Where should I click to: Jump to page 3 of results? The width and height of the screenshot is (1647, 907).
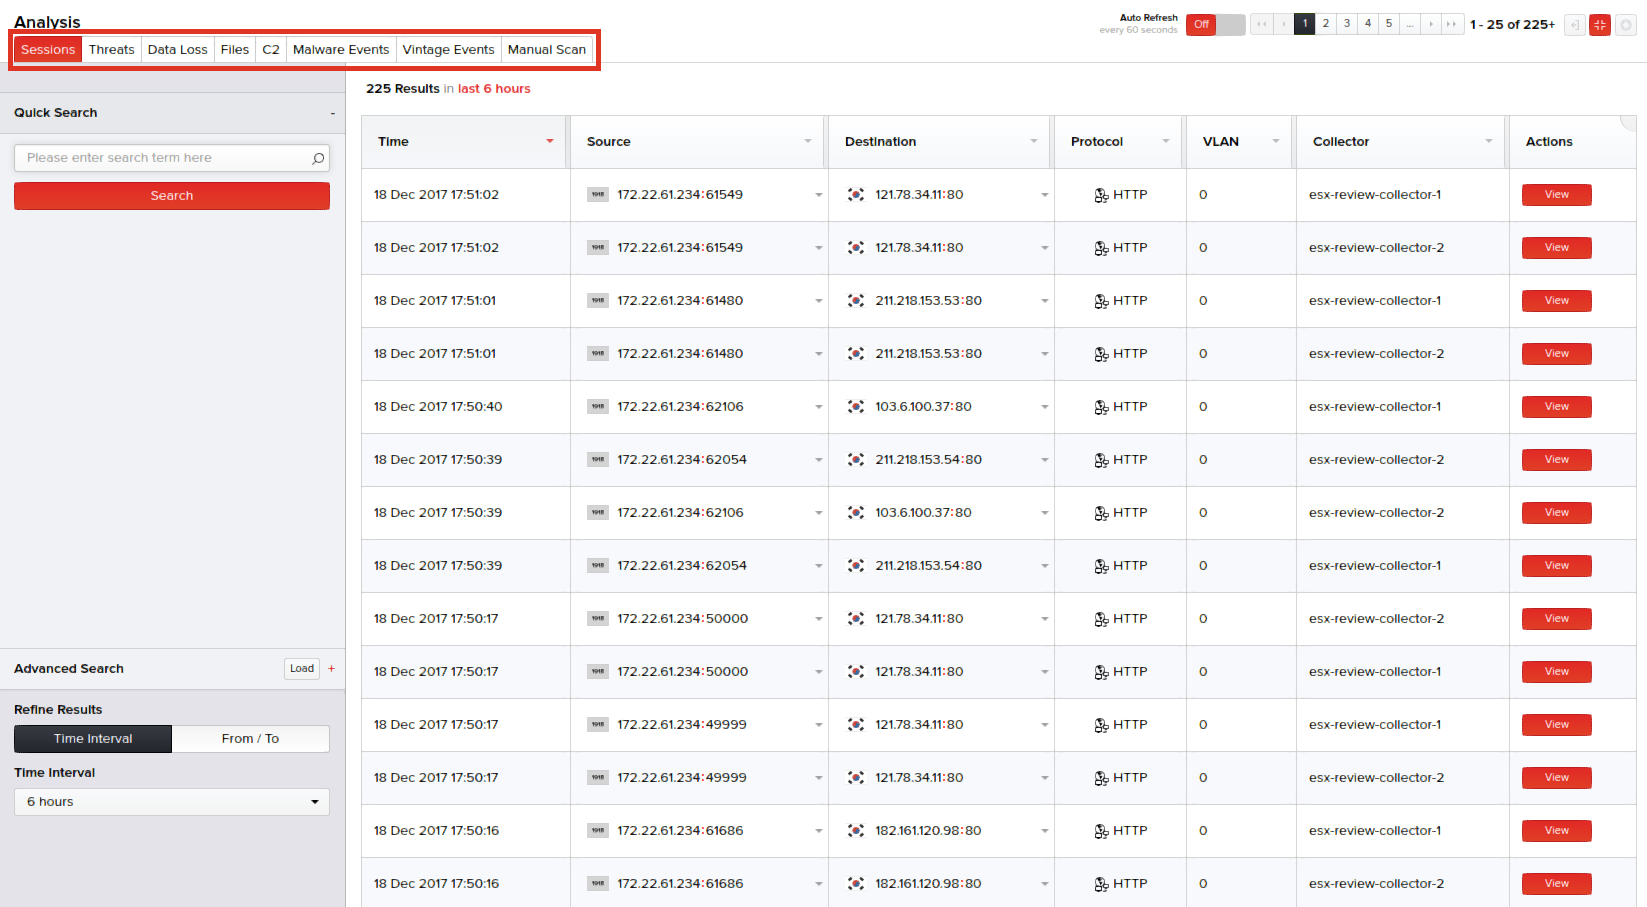[x=1346, y=24]
